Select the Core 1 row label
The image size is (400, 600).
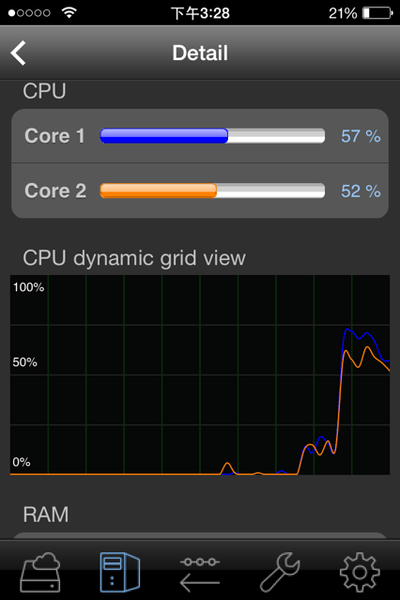55,136
